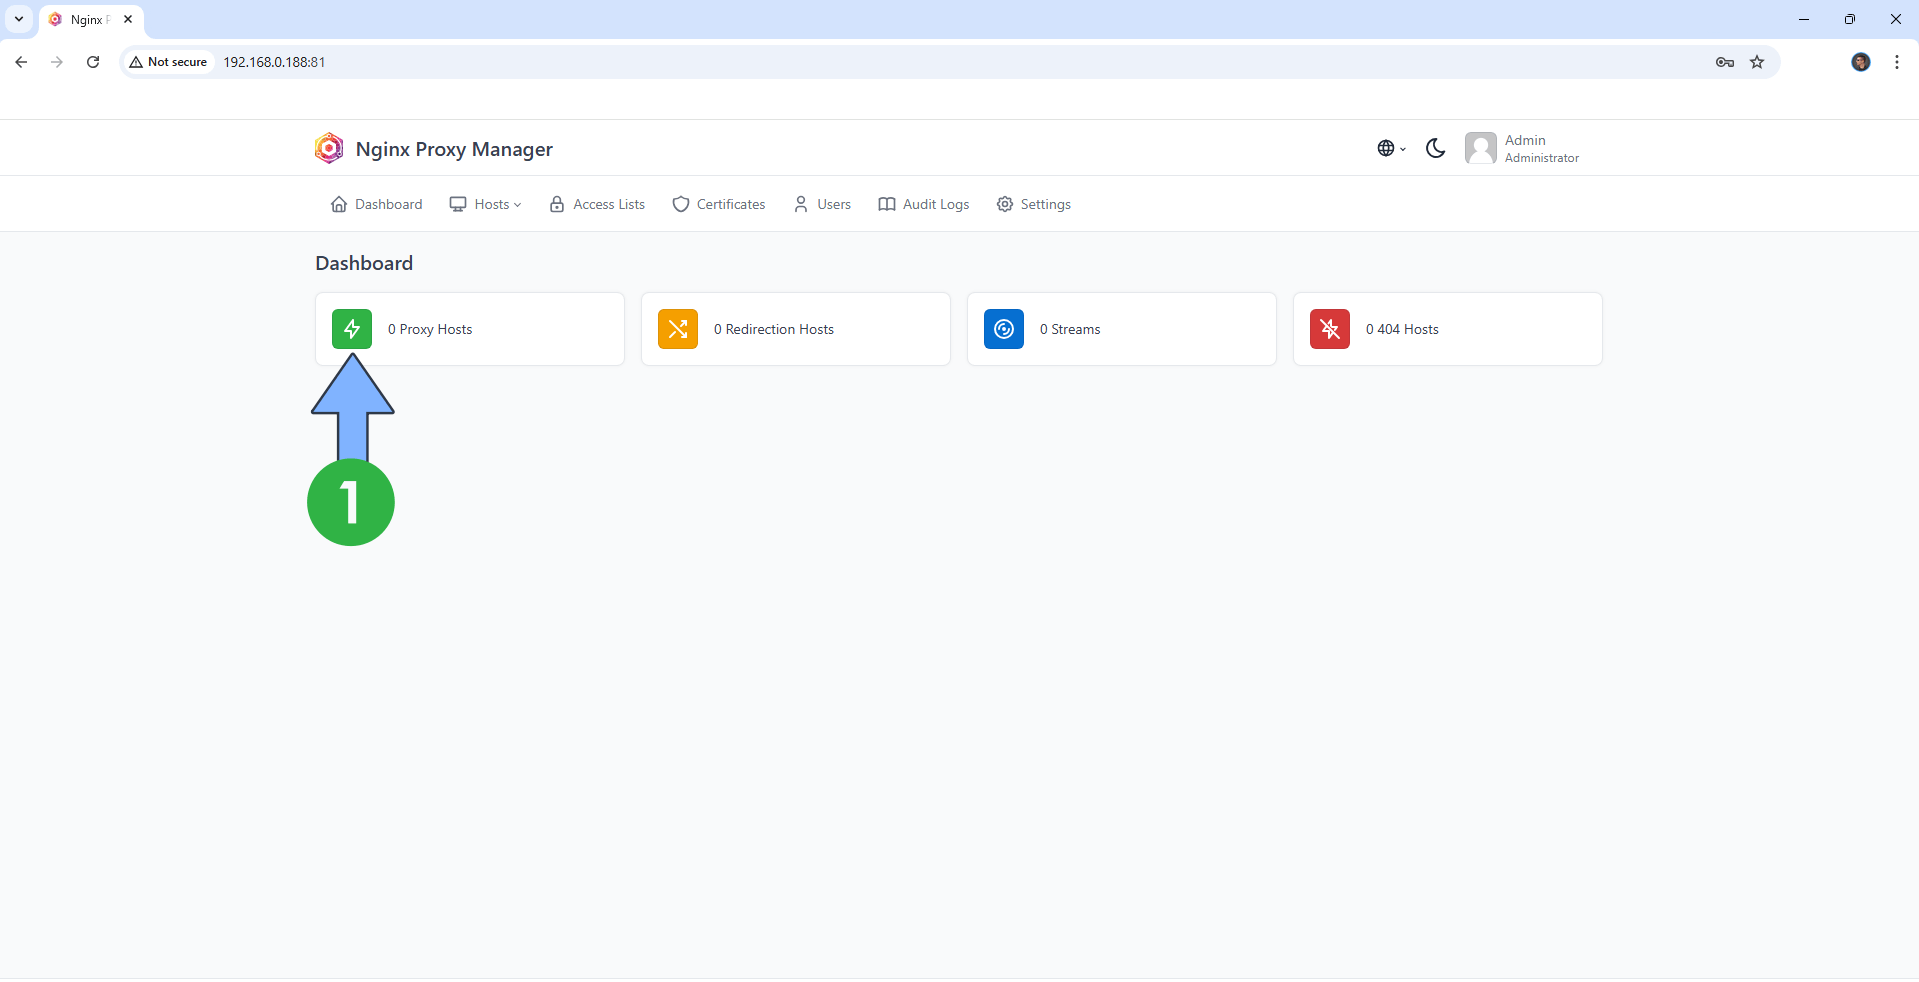
Task: Open the browser tab search chevron
Action: pos(18,19)
